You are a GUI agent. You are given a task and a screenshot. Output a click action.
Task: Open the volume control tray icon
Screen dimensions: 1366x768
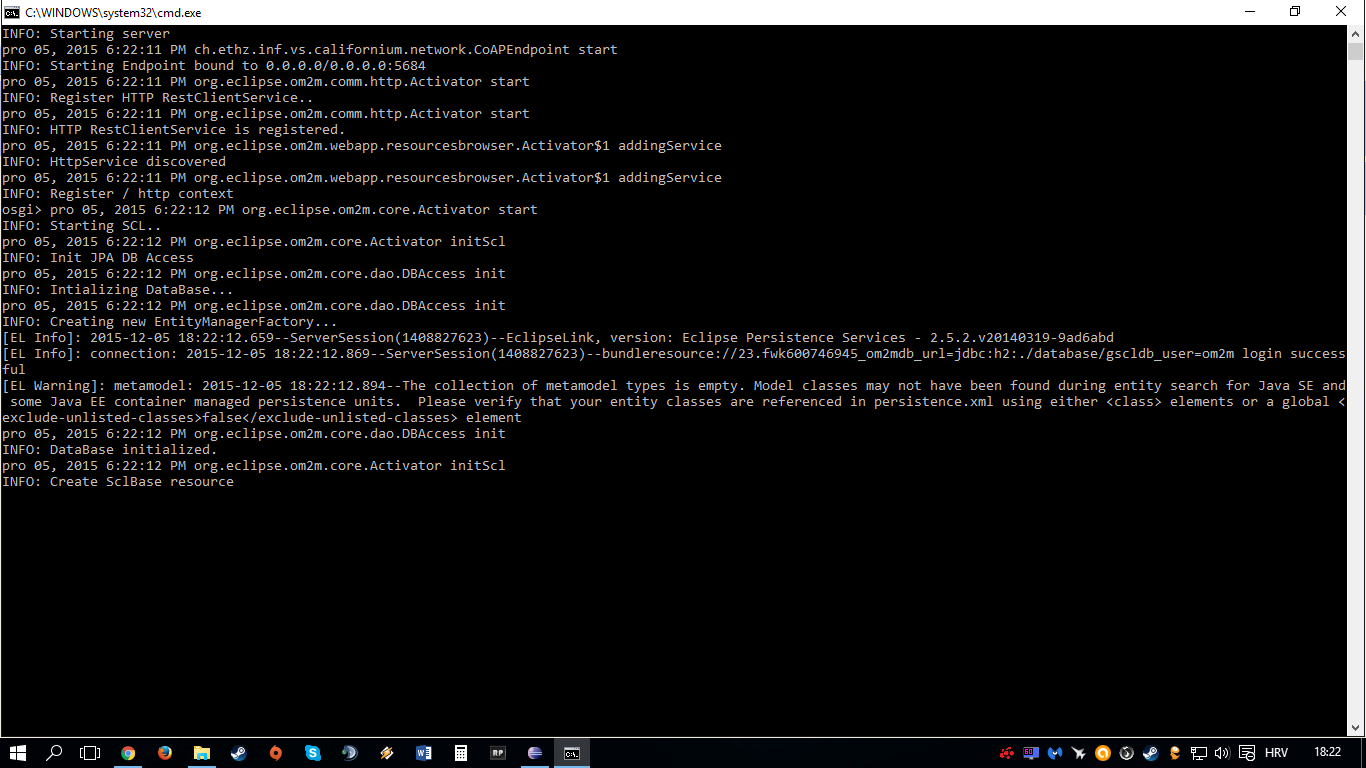coord(1222,753)
